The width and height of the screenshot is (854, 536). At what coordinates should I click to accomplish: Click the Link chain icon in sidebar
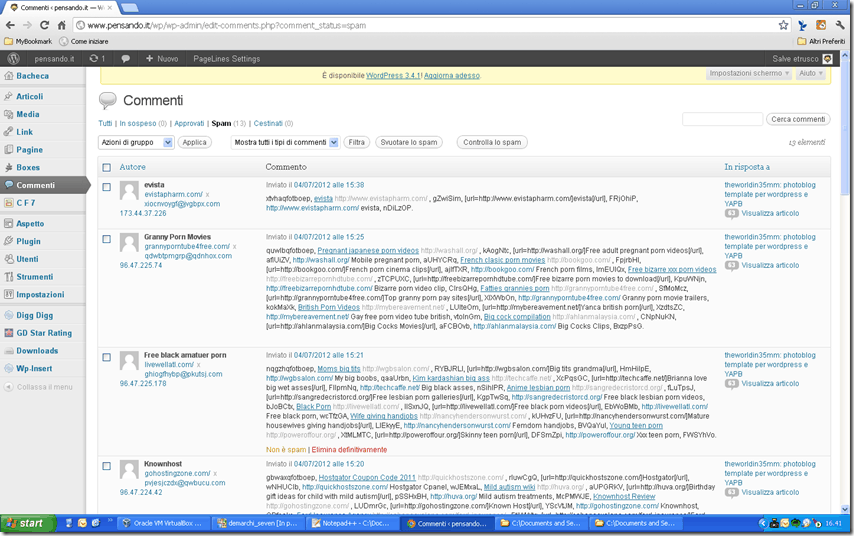[9, 132]
